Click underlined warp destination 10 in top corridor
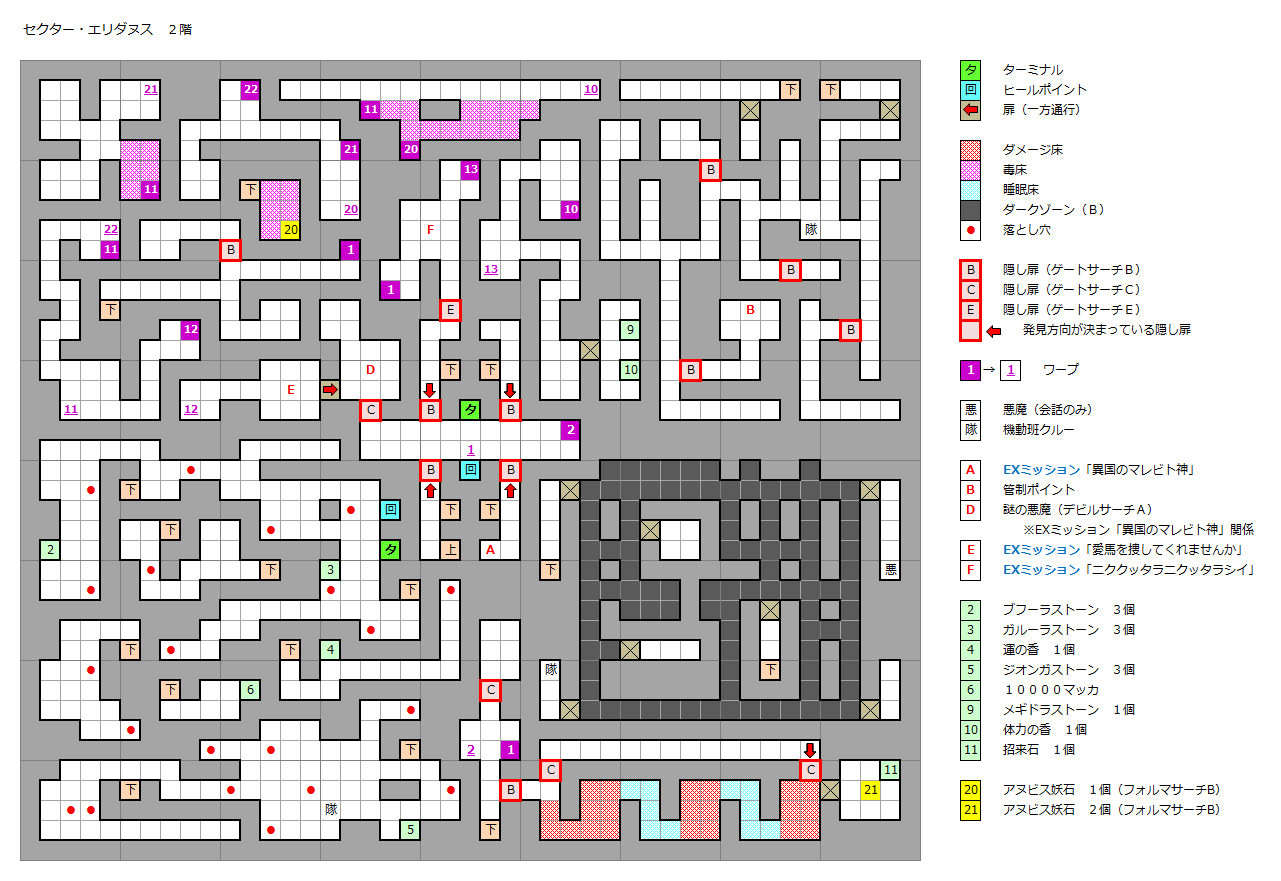This screenshot has height=881, width=1281. click(x=590, y=90)
